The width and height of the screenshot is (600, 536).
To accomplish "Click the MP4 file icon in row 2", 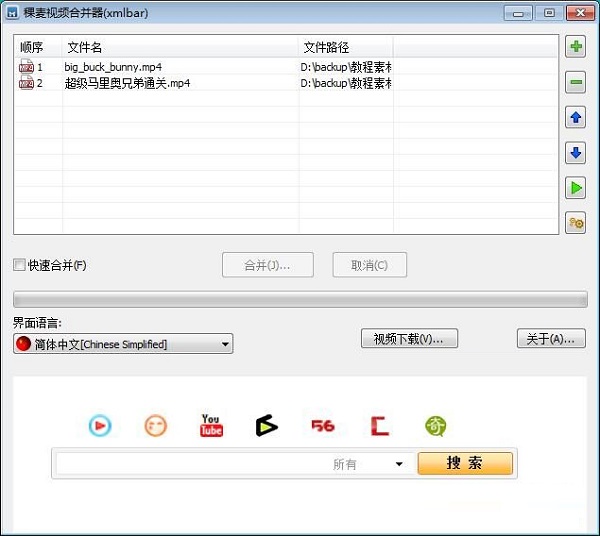I will click(x=26, y=82).
